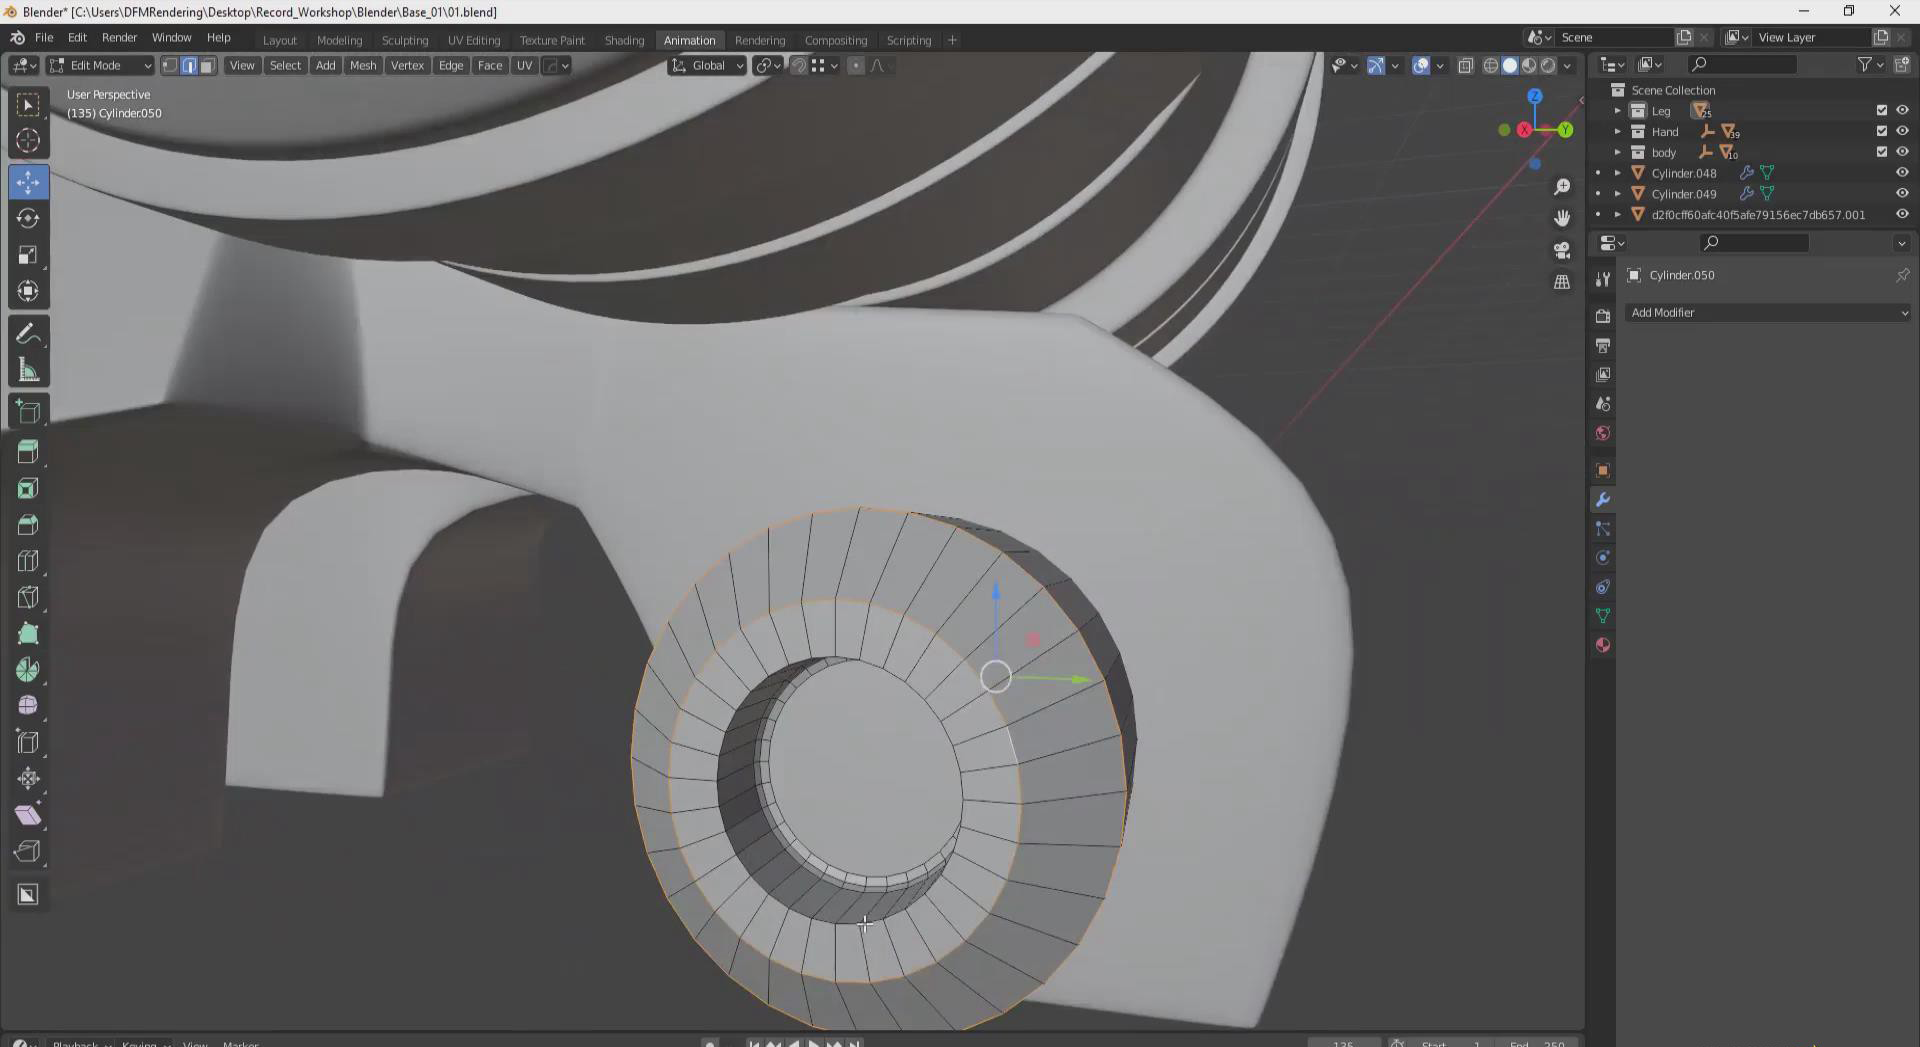
Task: Hide Cylinder.048 with its eye icon
Action: pos(1902,173)
